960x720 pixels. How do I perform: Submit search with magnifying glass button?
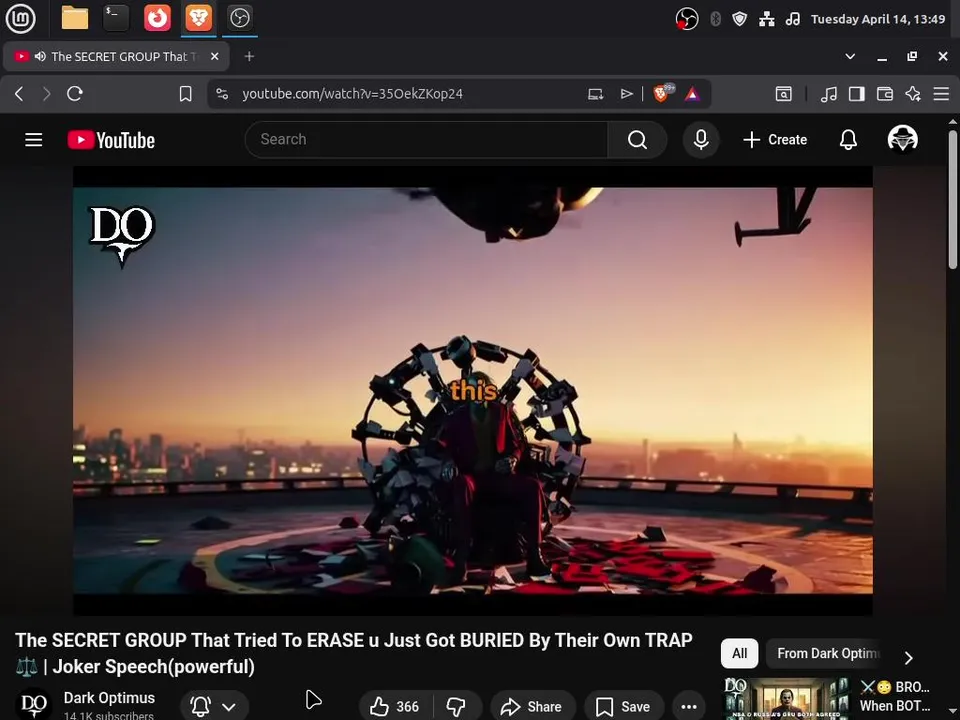[637, 140]
